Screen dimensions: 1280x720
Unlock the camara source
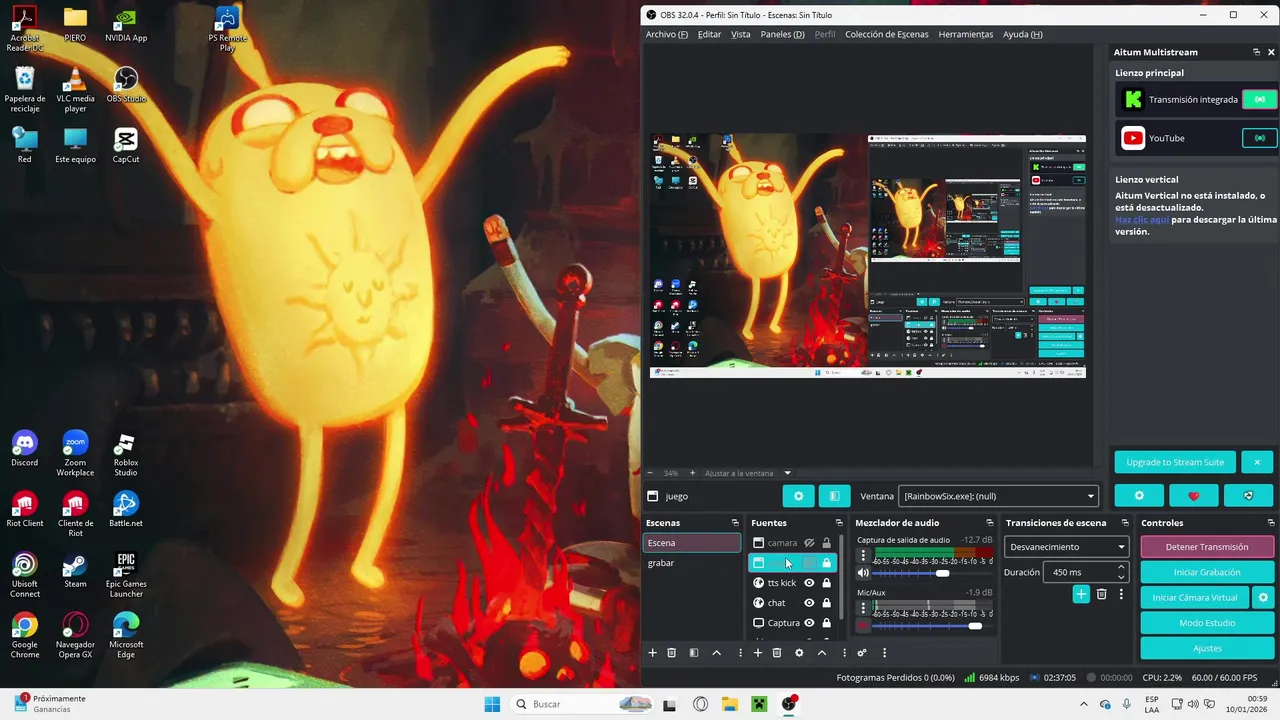click(827, 543)
